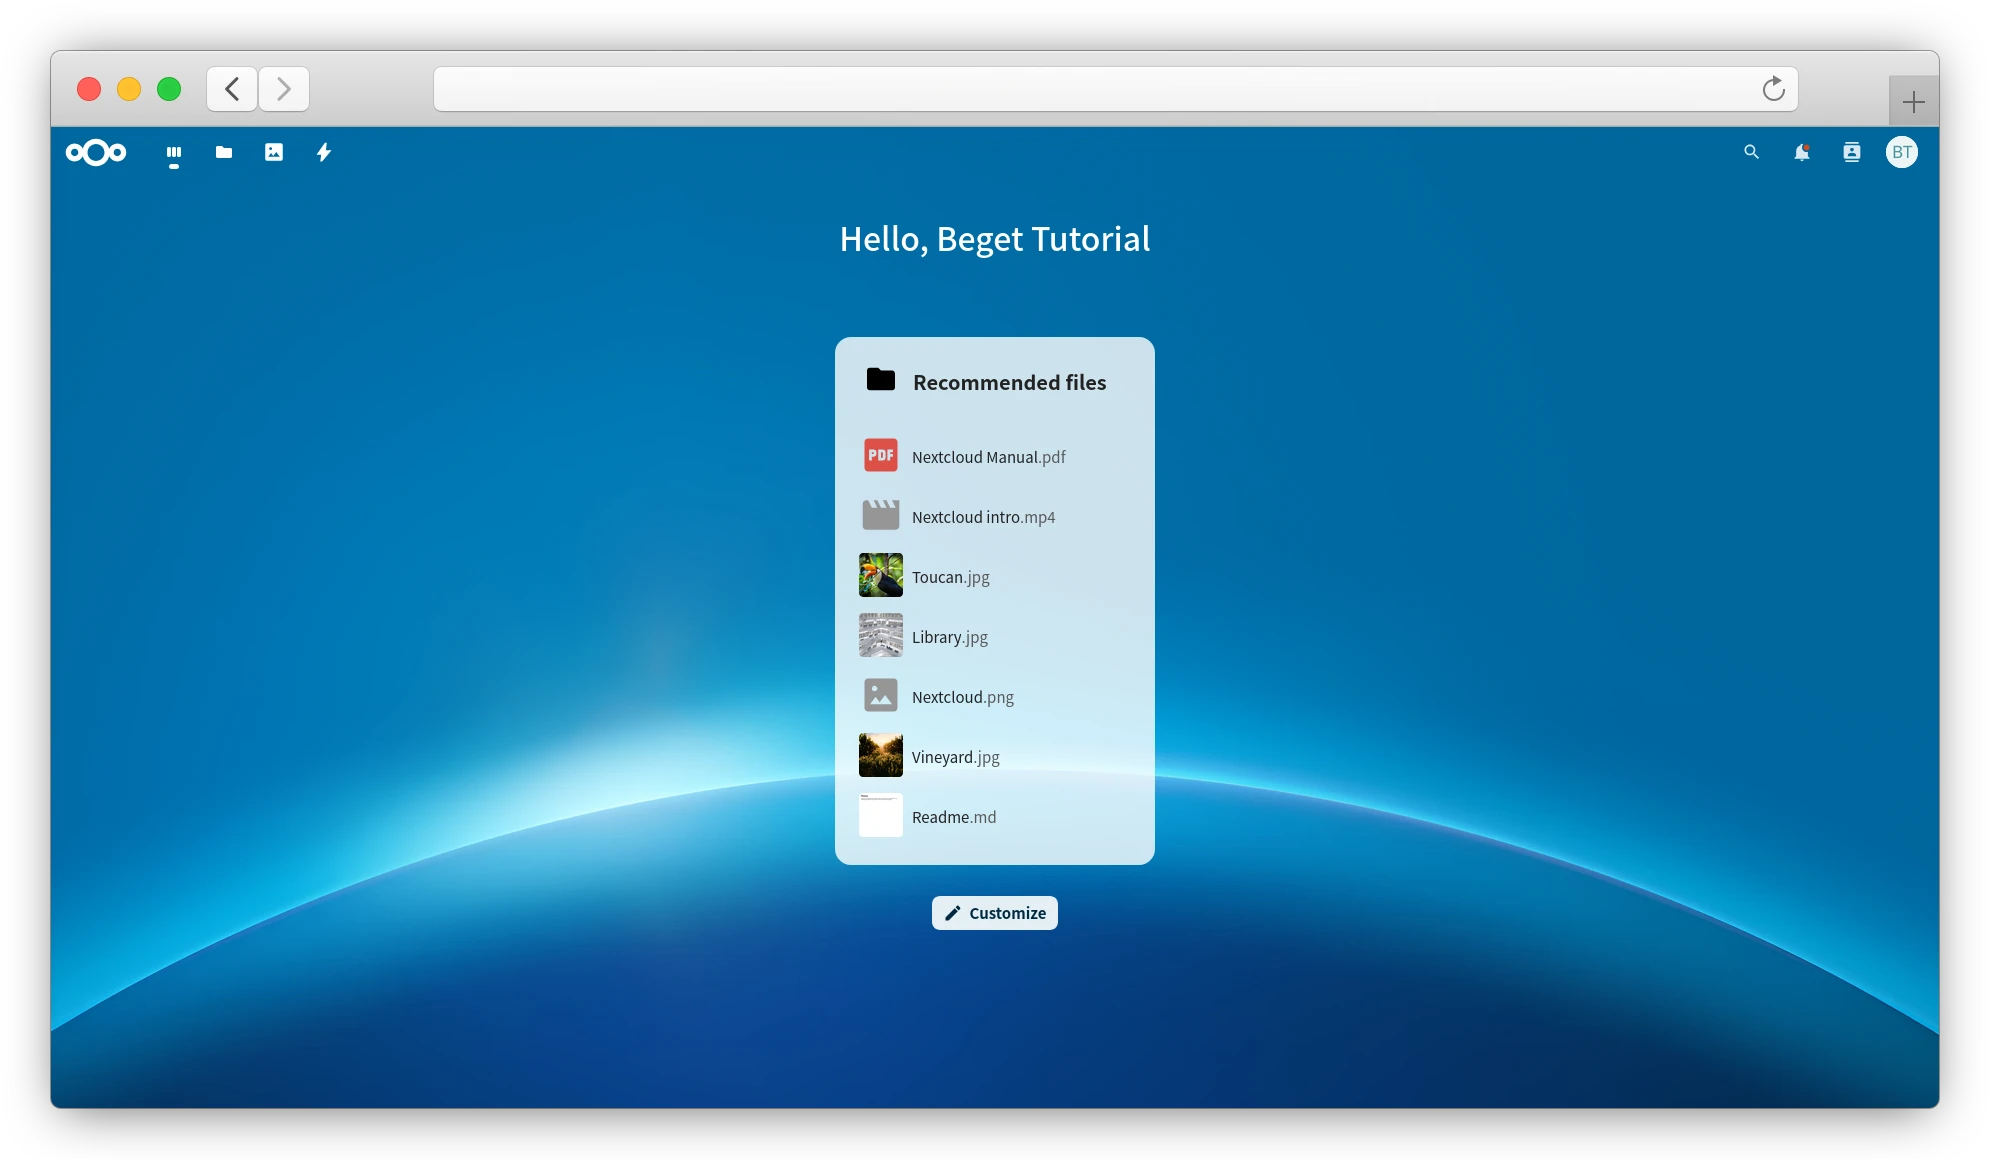
Task: Open the Activity lightning bolt icon
Action: 324,153
